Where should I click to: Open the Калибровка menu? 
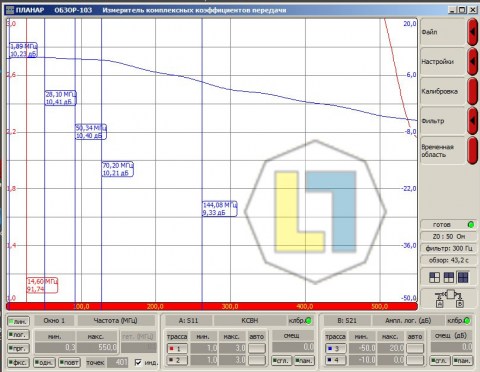(x=443, y=91)
